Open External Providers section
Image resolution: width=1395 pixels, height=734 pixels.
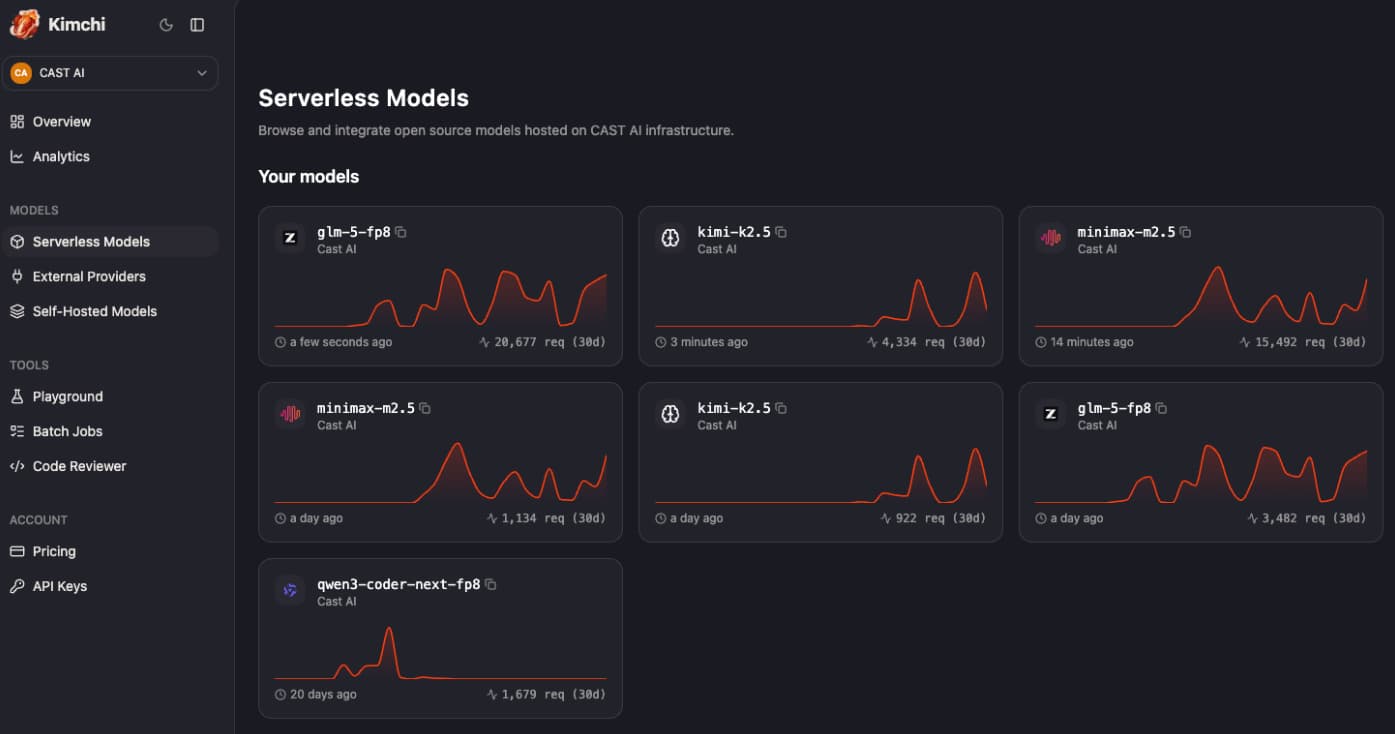click(89, 277)
